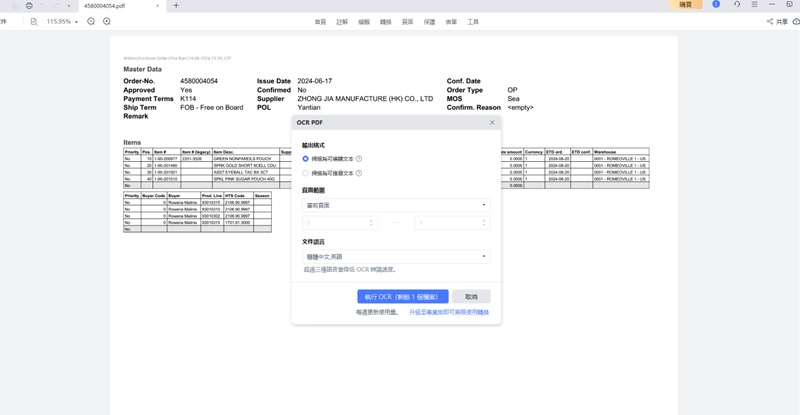
Task: Open the 保護 menu tab
Action: [x=429, y=21]
